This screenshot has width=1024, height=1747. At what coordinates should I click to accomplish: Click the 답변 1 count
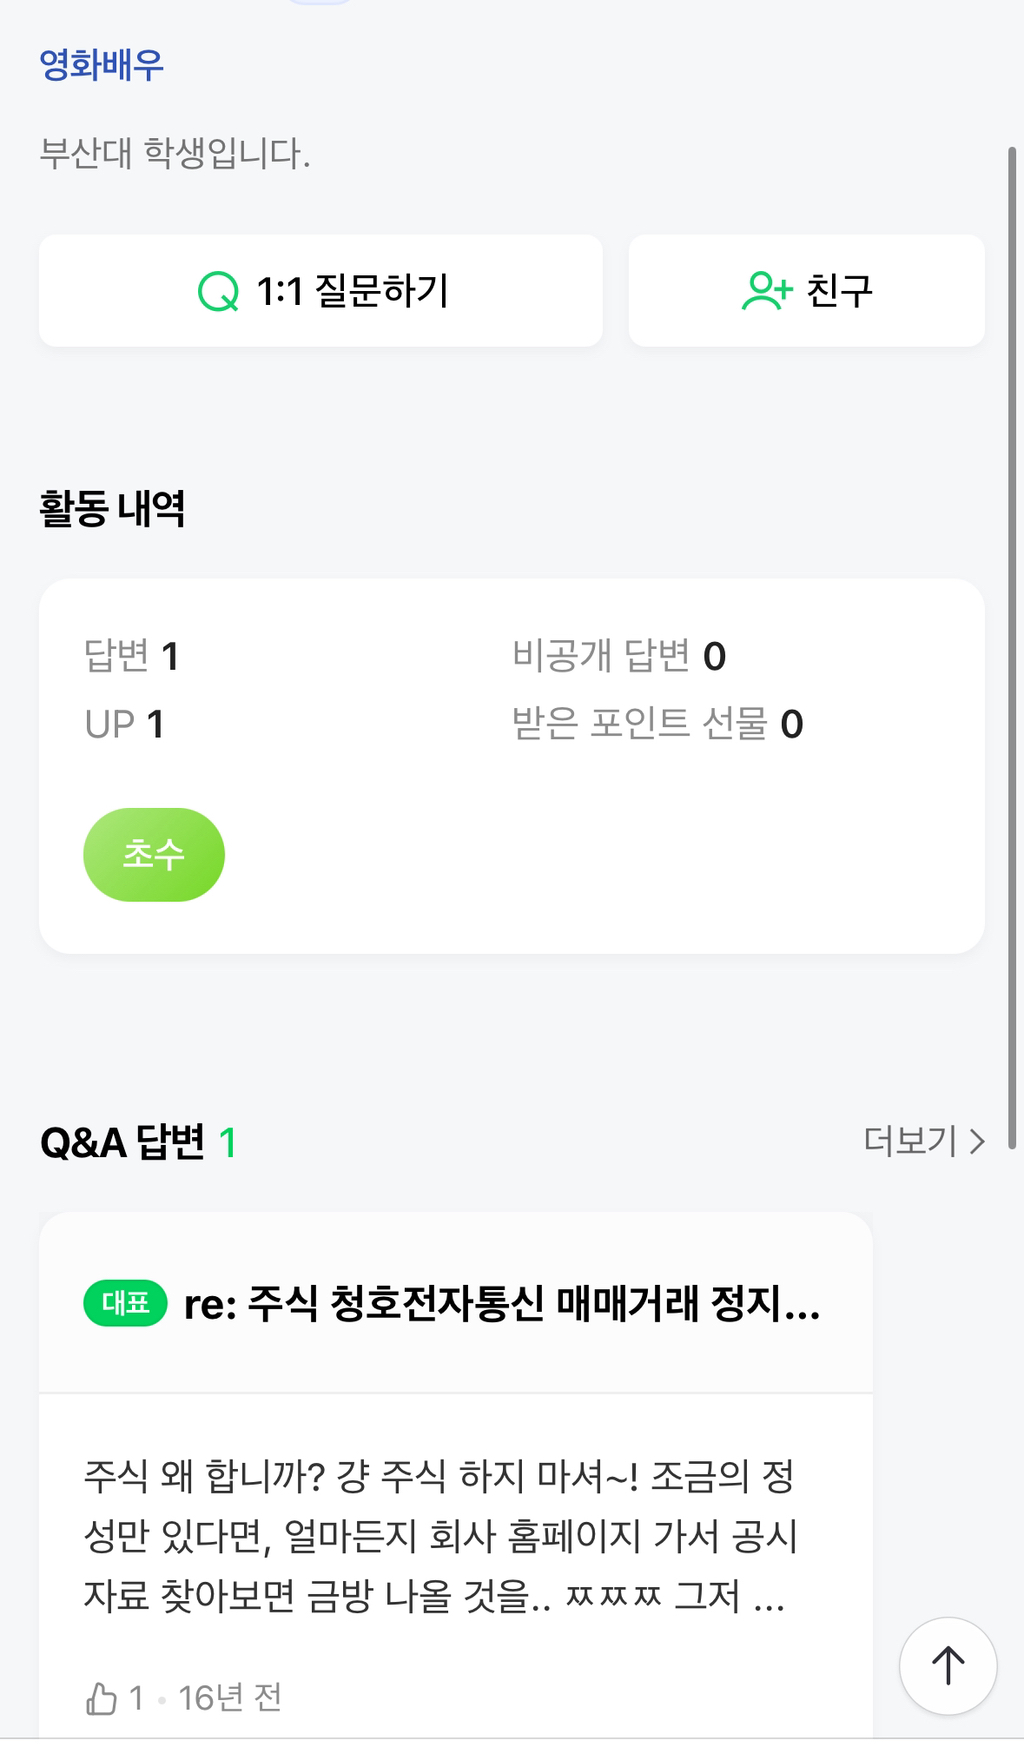tap(131, 656)
